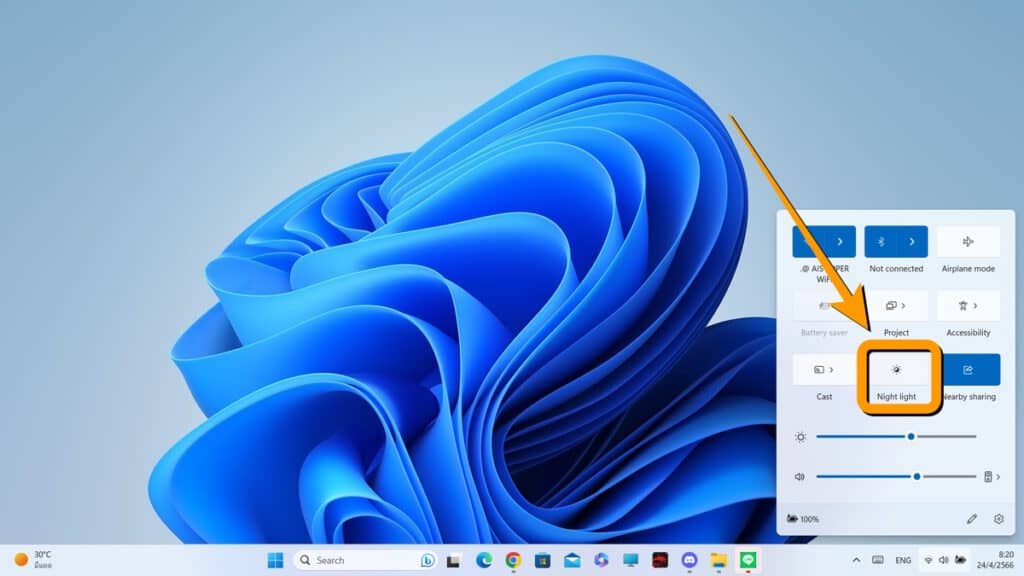Viewport: 1024px width, 576px height.
Task: Open the Accessibility options tile
Action: point(968,306)
